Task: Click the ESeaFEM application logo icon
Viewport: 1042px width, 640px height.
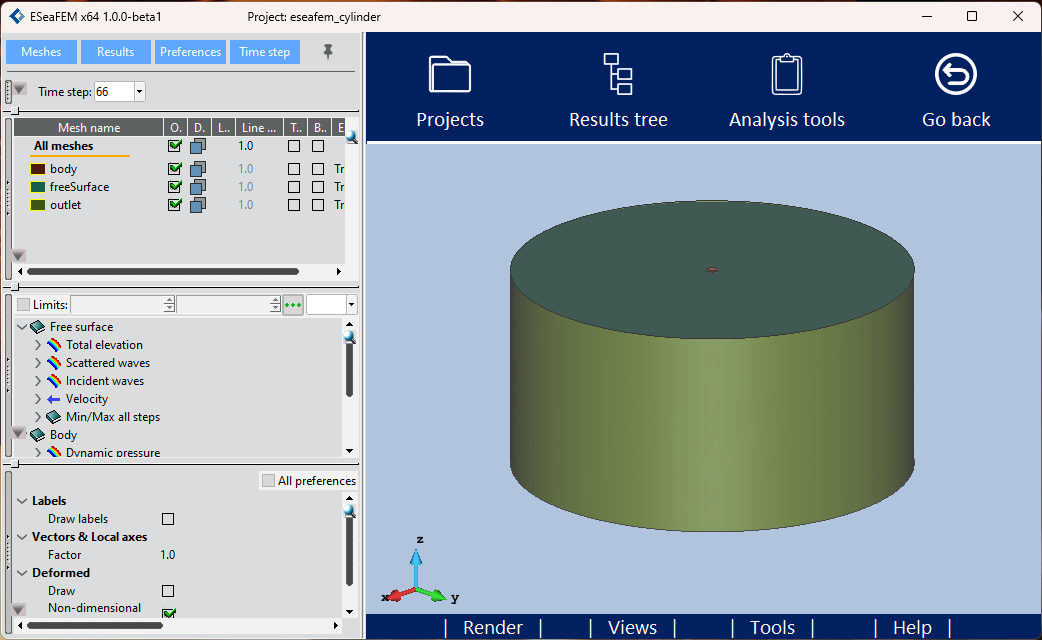Action: 16,17
